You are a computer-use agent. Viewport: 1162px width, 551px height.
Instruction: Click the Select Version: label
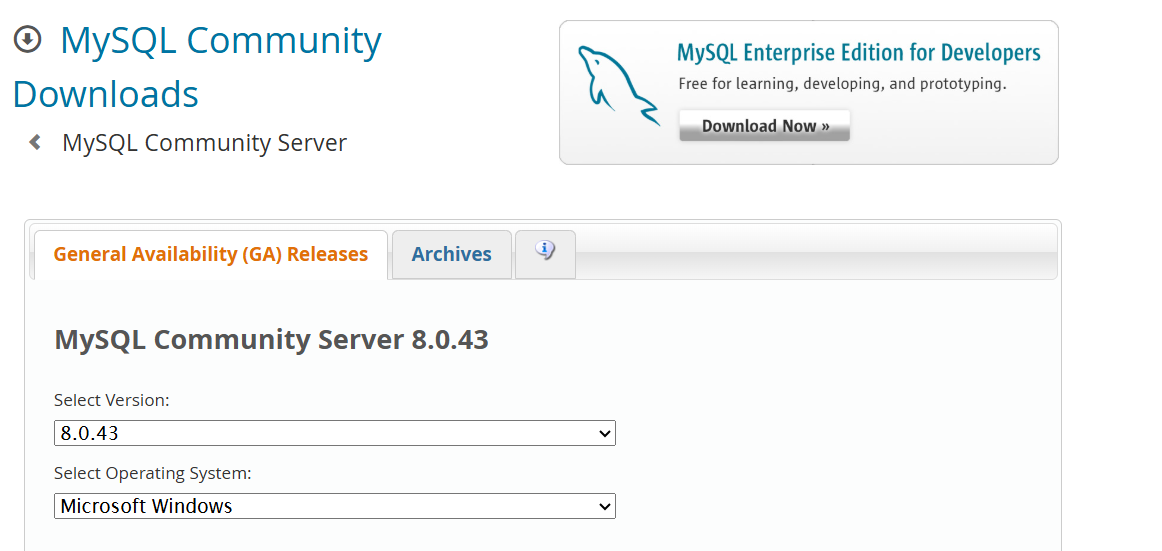click(x=112, y=401)
